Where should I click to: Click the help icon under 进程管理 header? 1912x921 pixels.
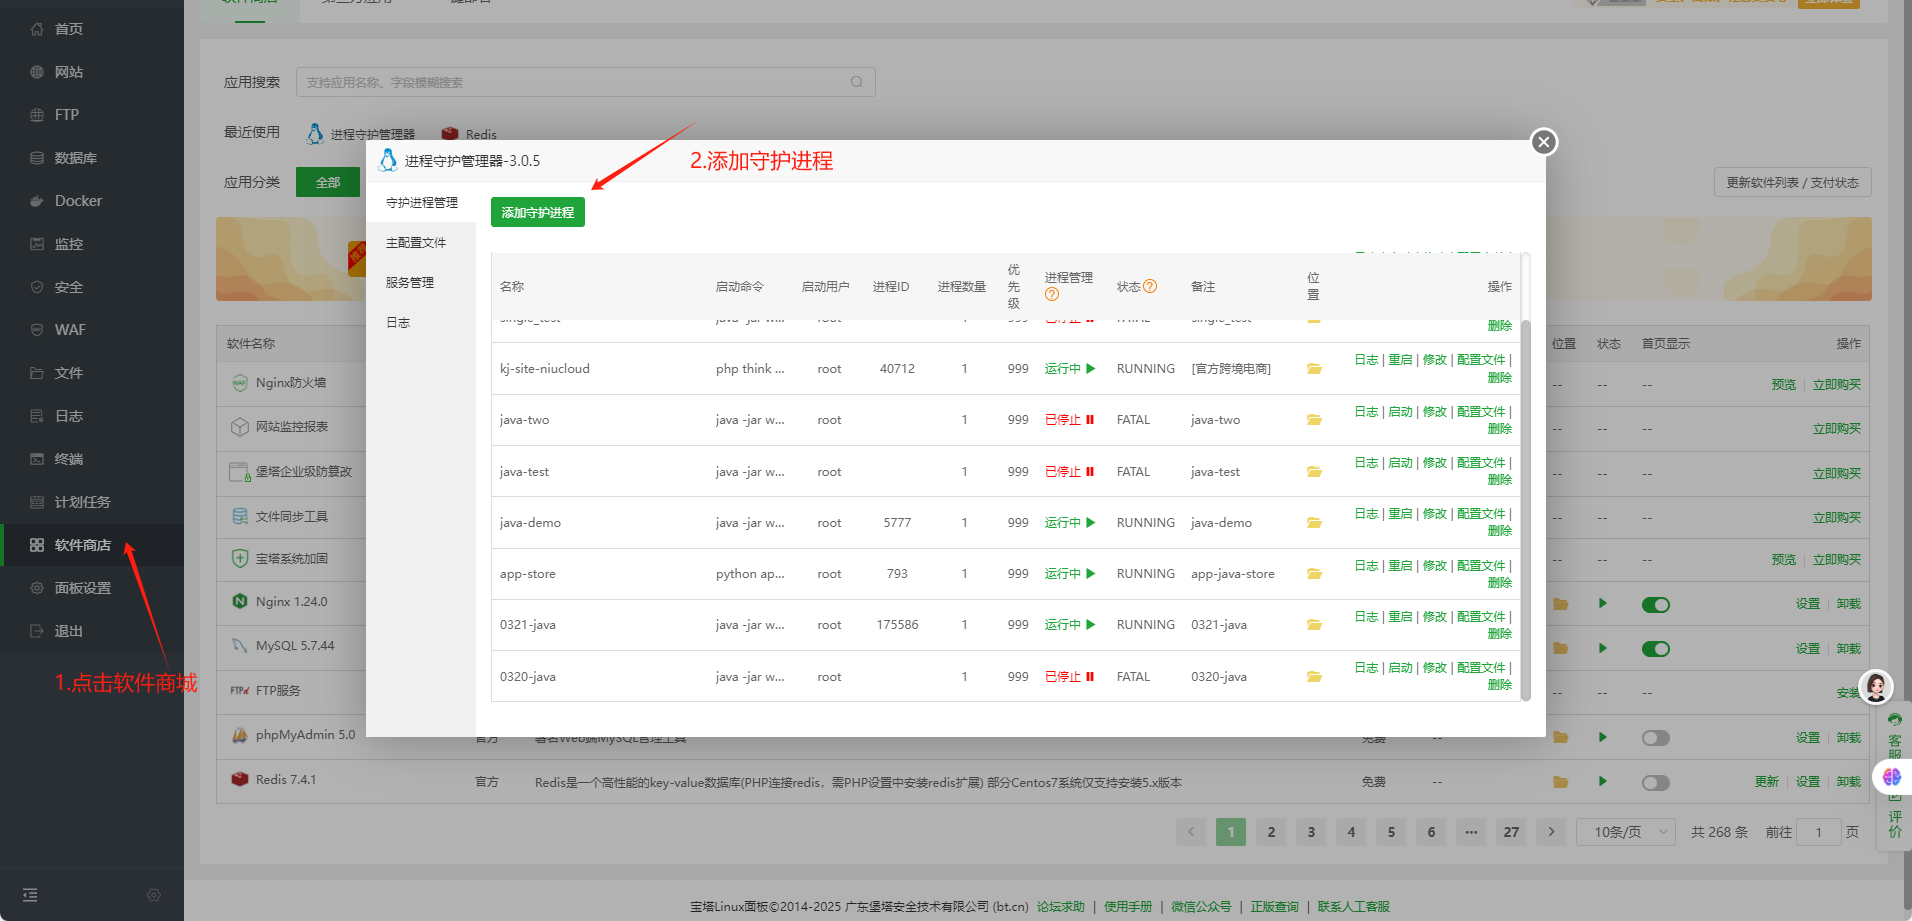1052,295
